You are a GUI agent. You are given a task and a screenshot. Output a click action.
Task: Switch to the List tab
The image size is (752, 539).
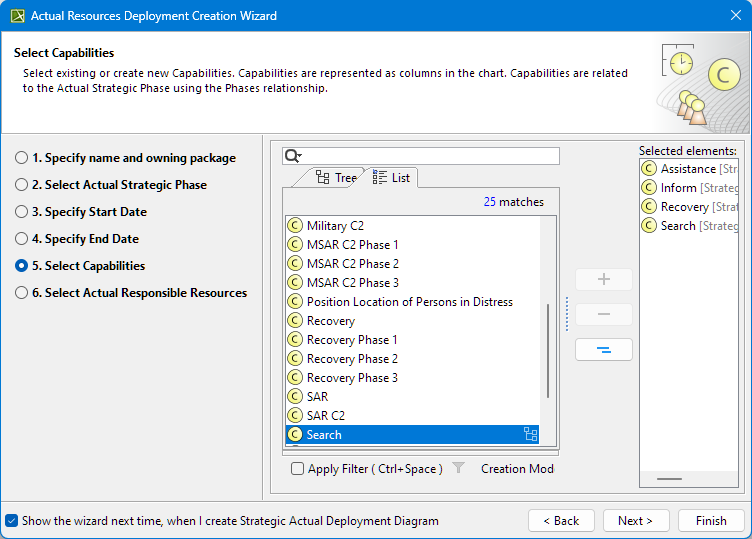click(x=391, y=178)
